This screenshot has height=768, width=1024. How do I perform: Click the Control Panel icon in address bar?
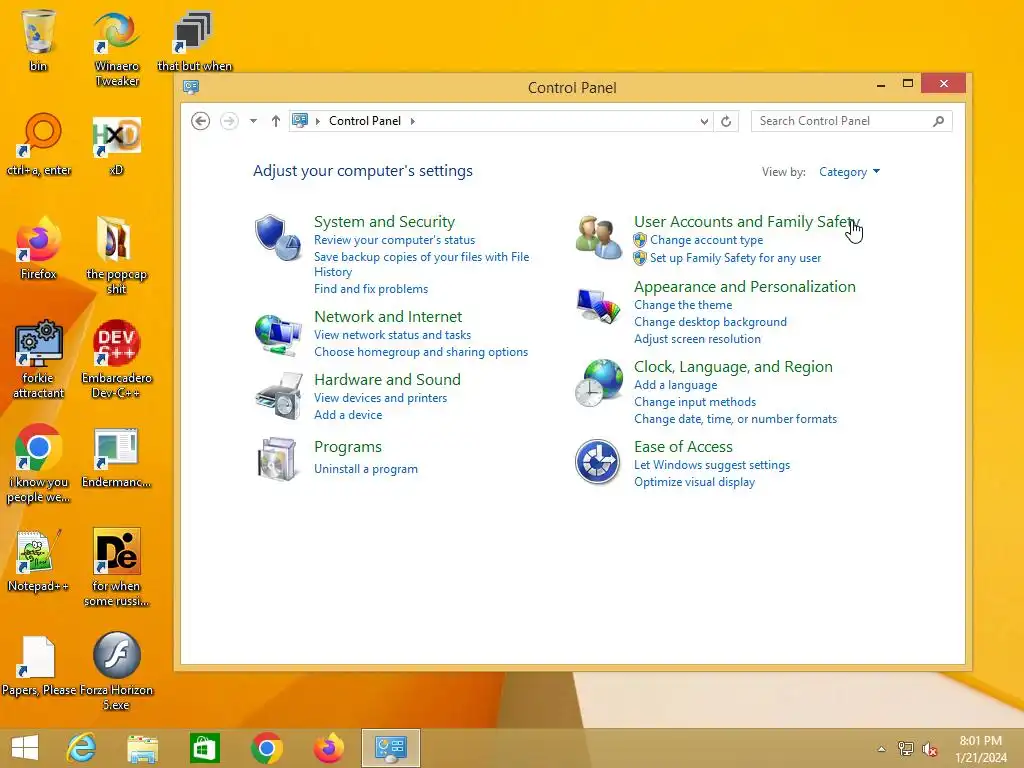point(300,120)
